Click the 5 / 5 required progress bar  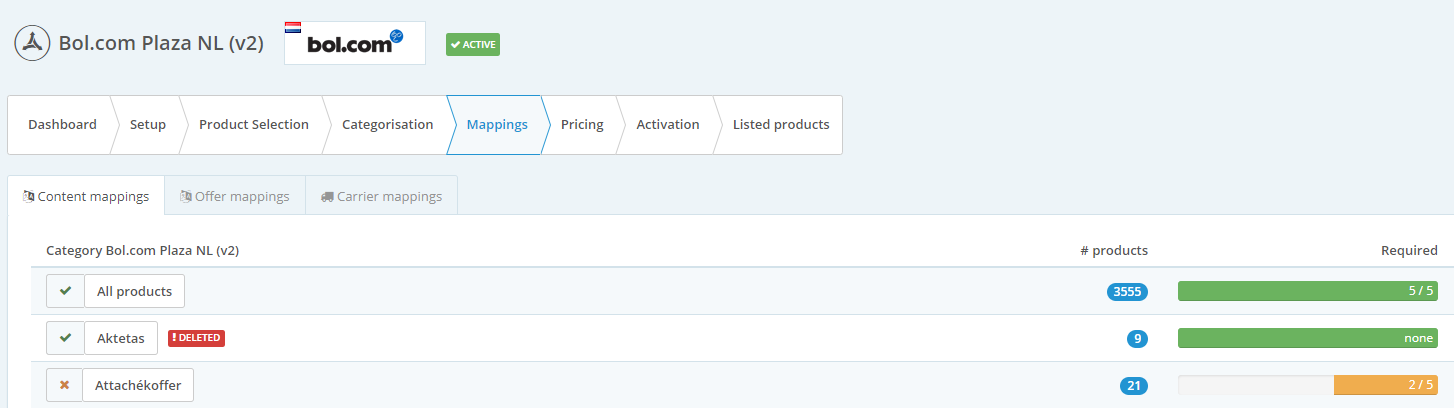tap(1308, 291)
